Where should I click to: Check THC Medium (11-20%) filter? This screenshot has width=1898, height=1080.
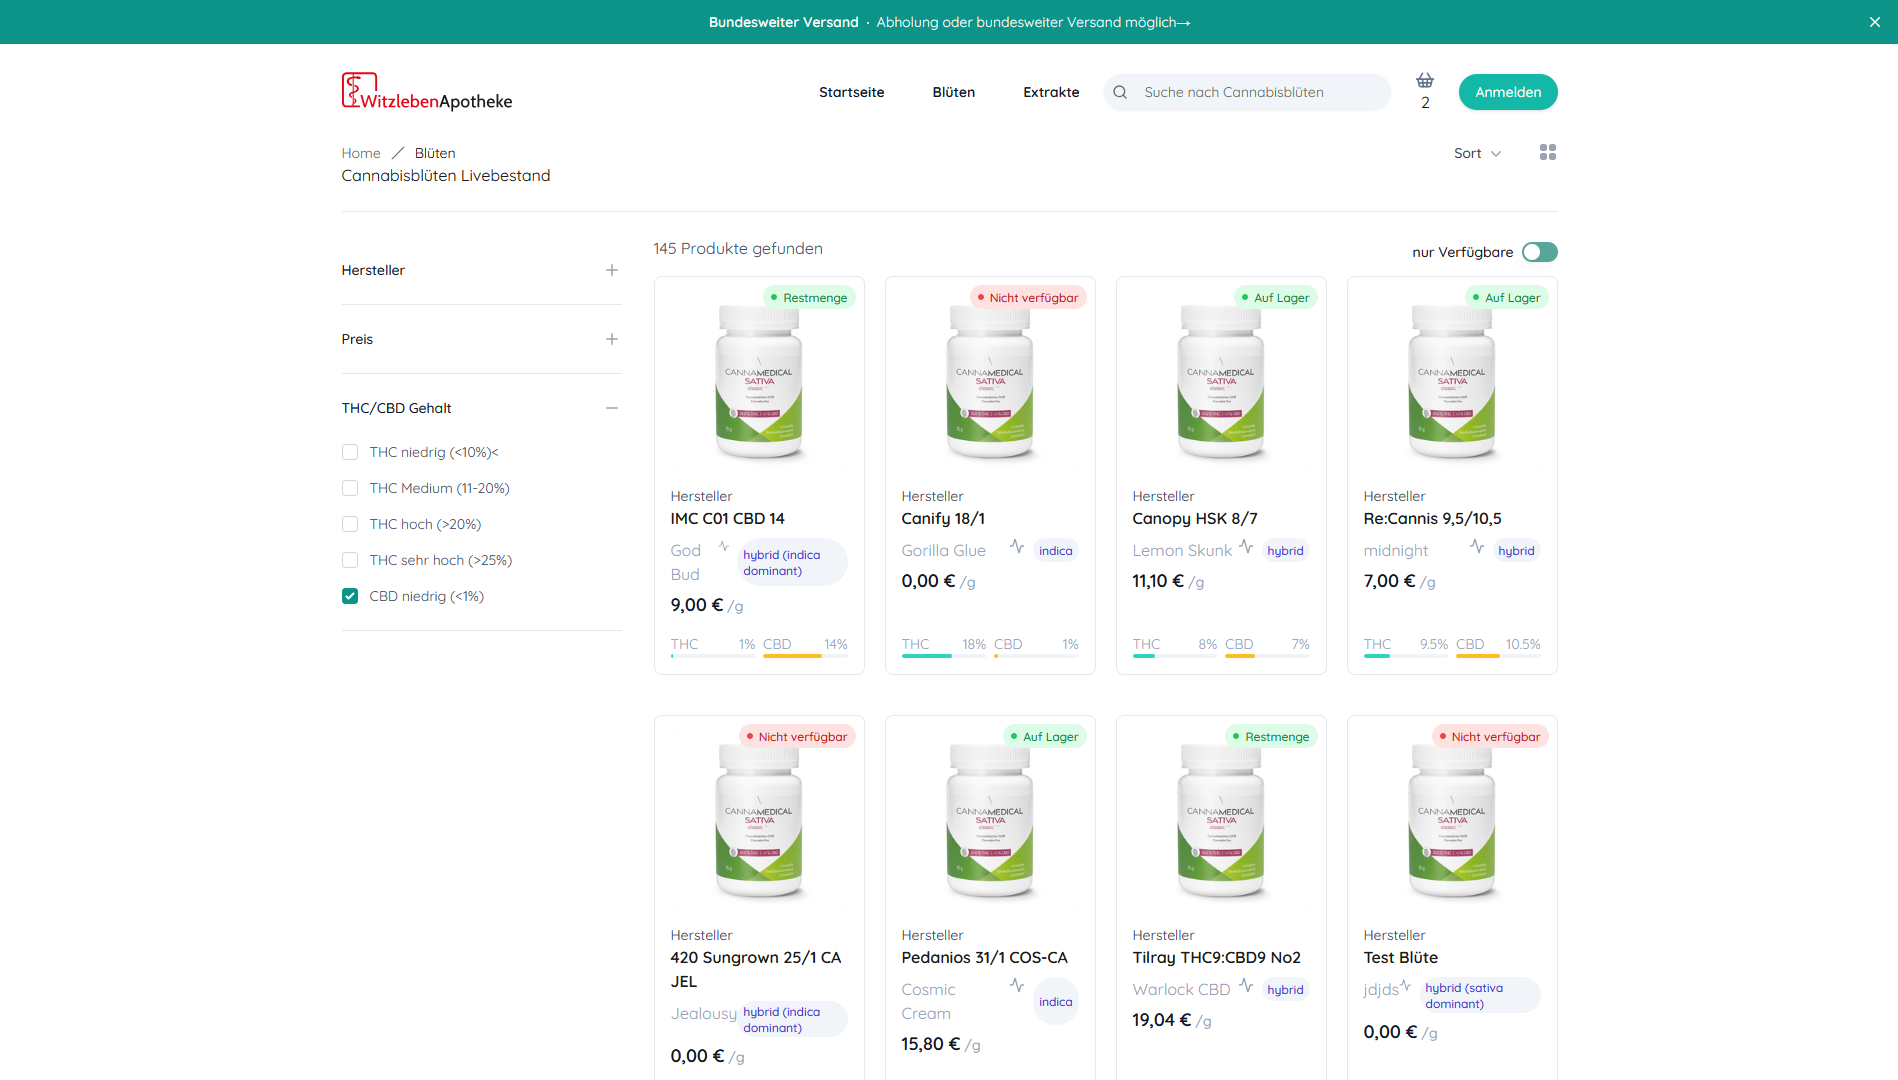pyautogui.click(x=350, y=488)
